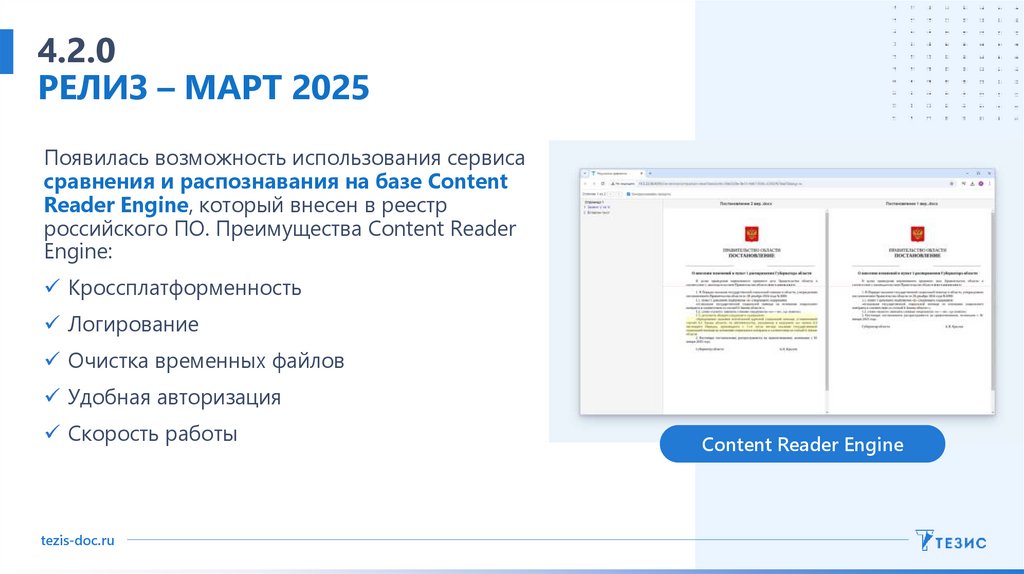Click the browser address bar URL
The image size is (1024, 574).
click(720, 183)
